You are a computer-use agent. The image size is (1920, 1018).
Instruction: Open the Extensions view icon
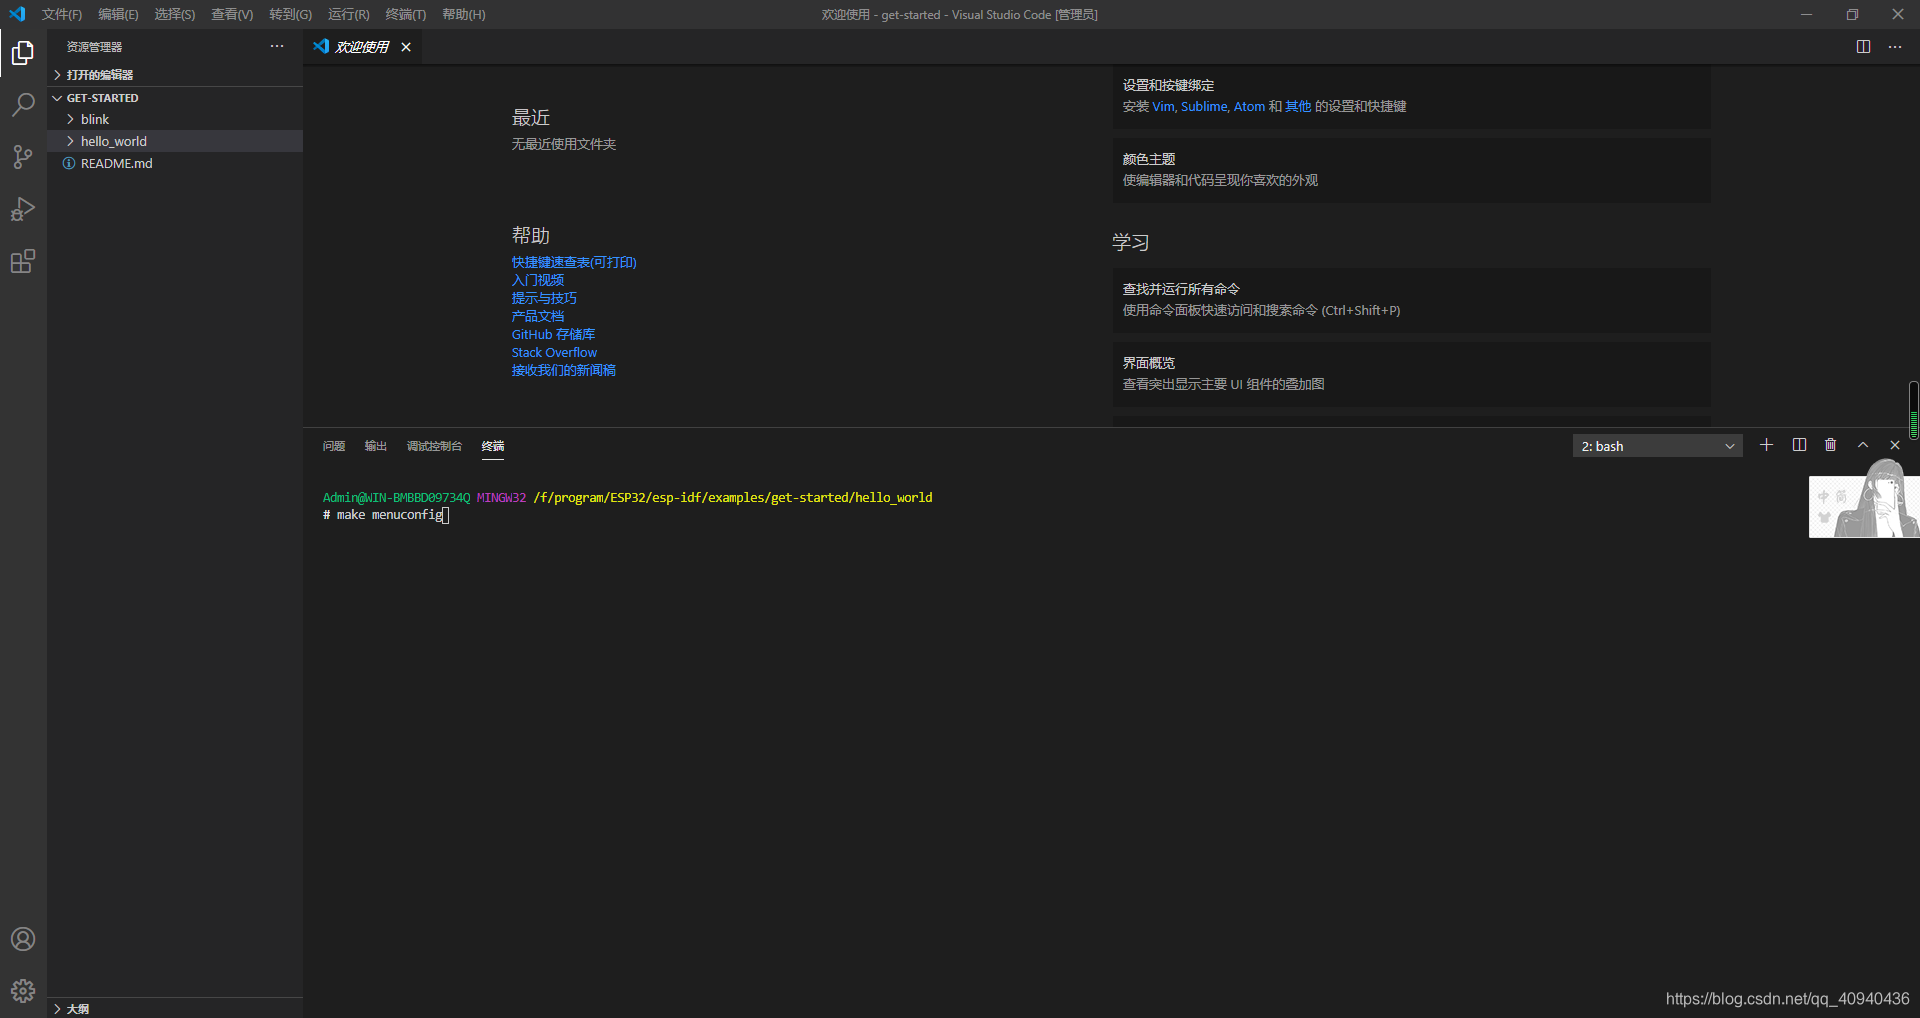coord(23,261)
